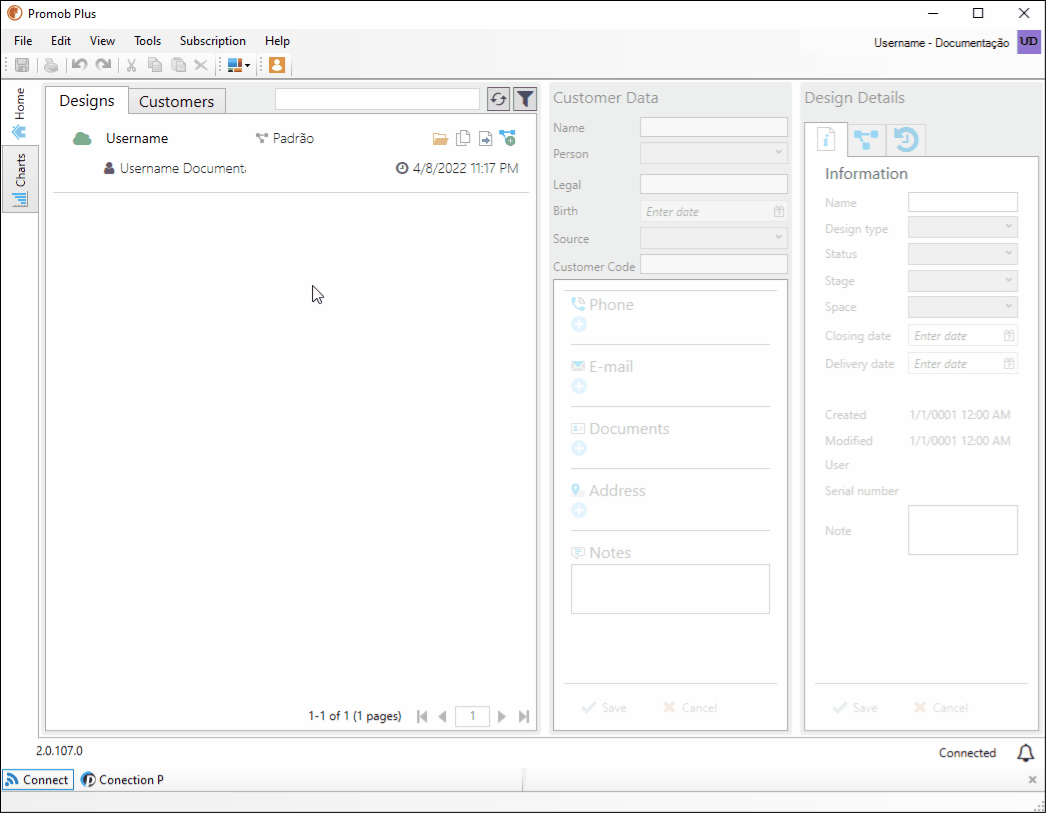Image resolution: width=1046 pixels, height=813 pixels.
Task: Switch to the Customers tab
Action: (177, 101)
